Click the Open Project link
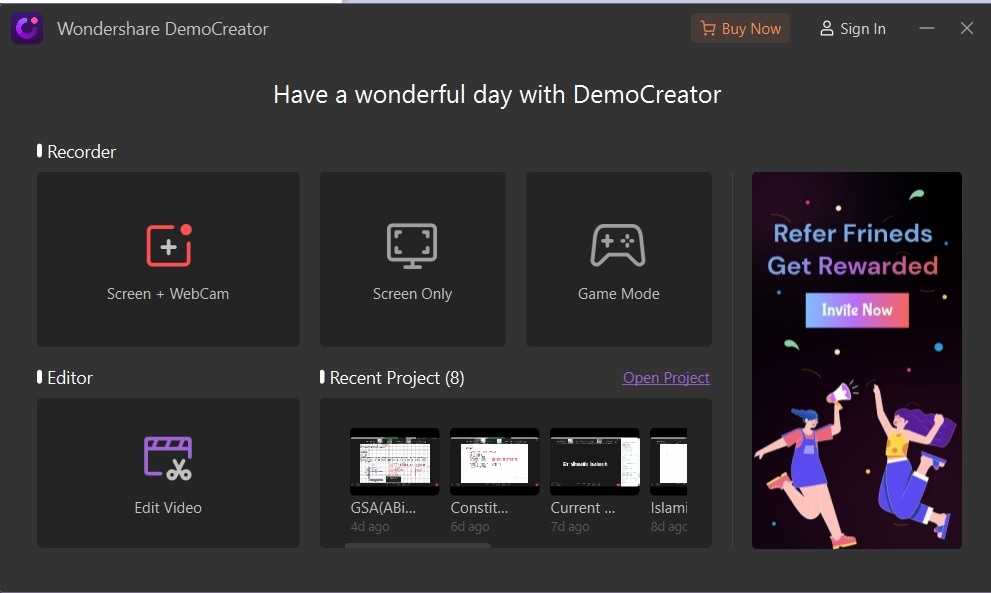 tap(666, 377)
